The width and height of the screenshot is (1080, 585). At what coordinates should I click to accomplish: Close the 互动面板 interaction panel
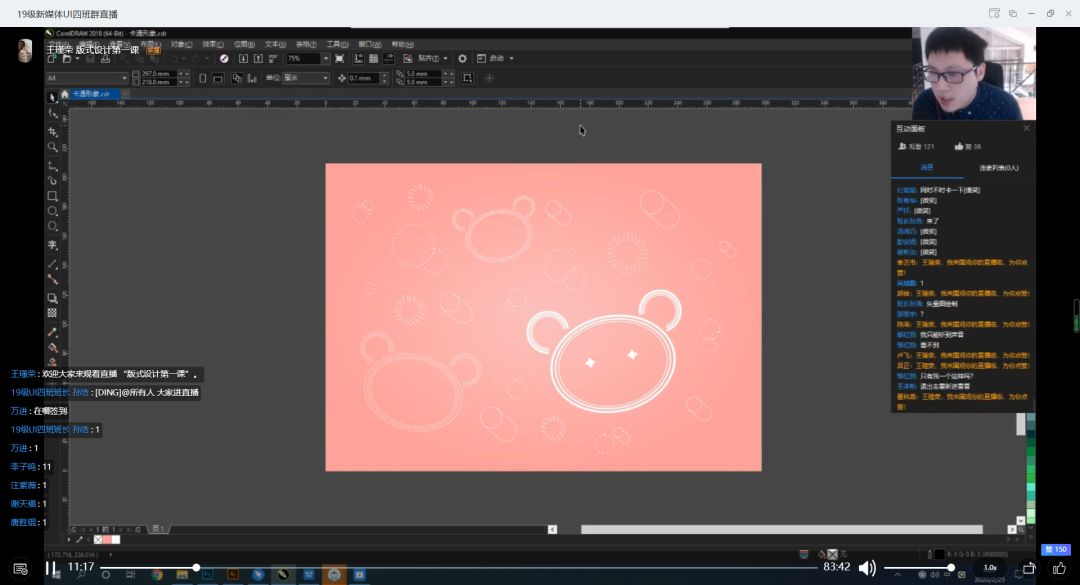click(1026, 128)
